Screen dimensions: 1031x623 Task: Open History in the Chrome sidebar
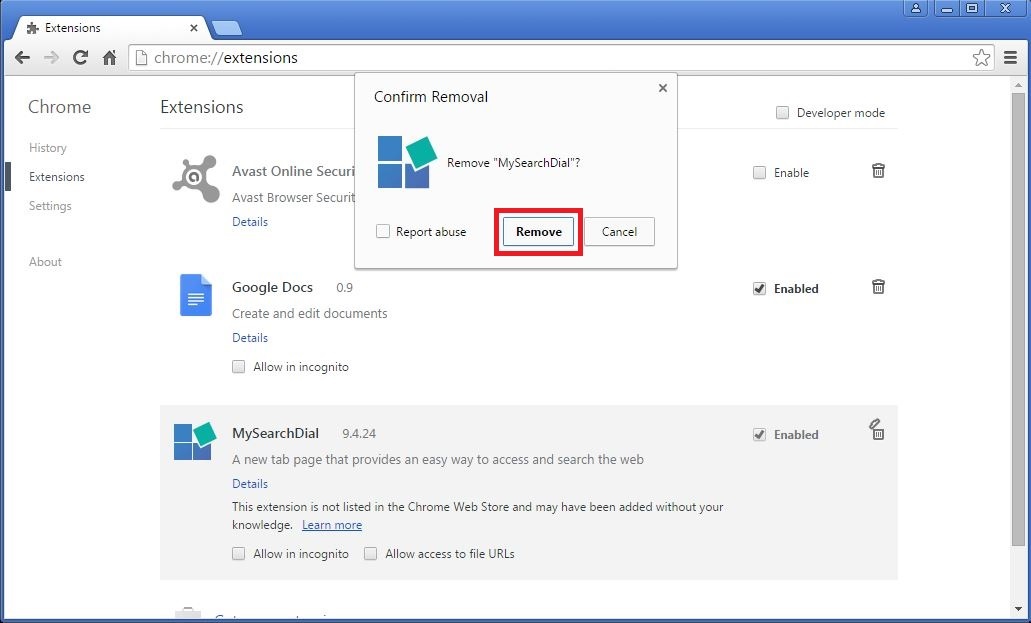[47, 147]
